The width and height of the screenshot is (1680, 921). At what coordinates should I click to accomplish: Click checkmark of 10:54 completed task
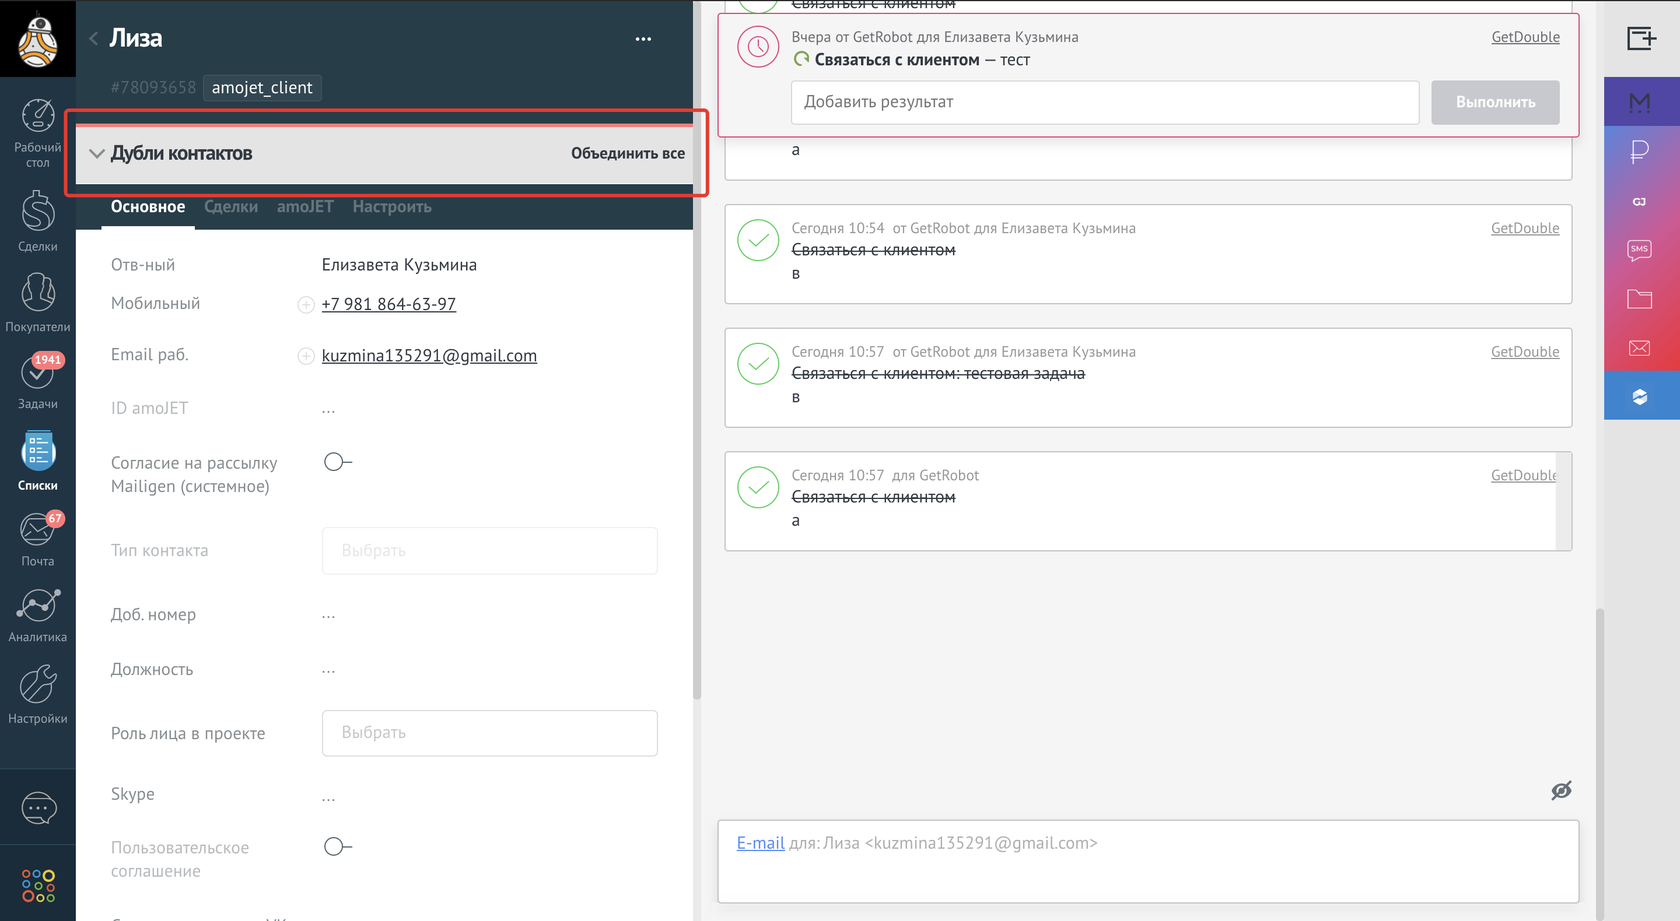tap(758, 240)
